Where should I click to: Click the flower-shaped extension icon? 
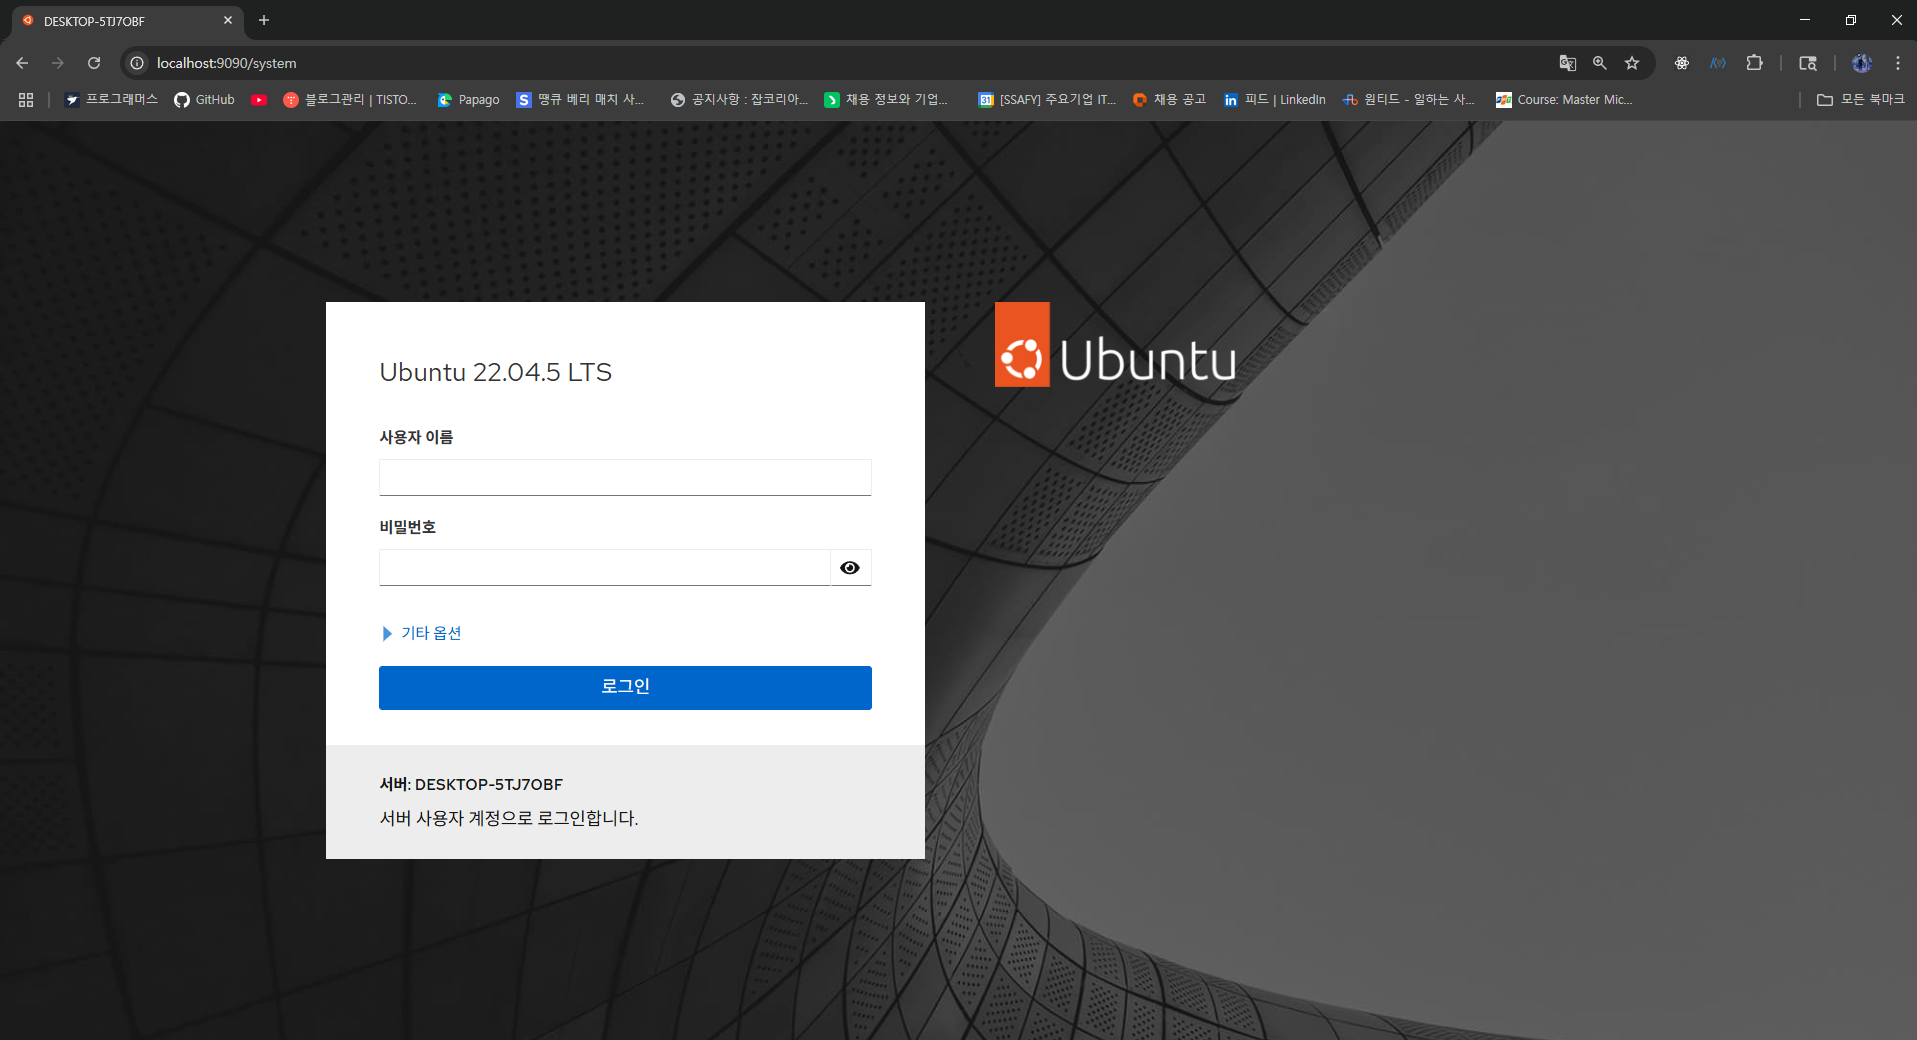click(x=1682, y=63)
